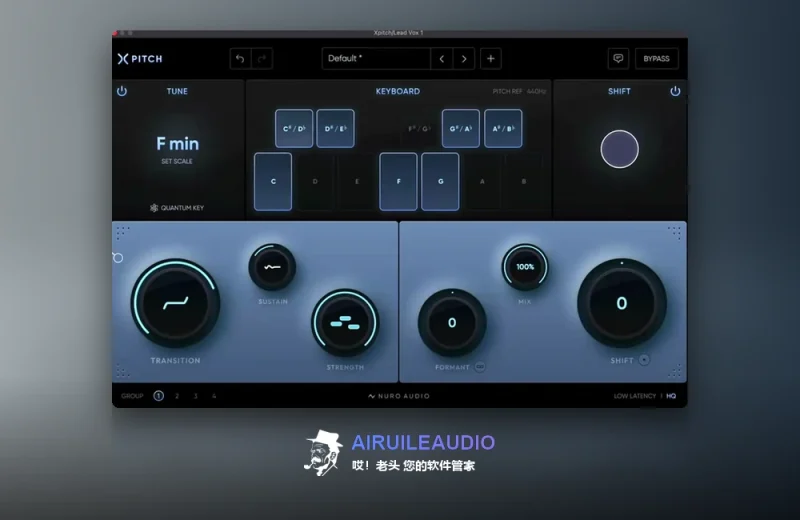Viewport: 800px width, 520px height.
Task: Toggle the F#/Gb key
Action: (419, 129)
